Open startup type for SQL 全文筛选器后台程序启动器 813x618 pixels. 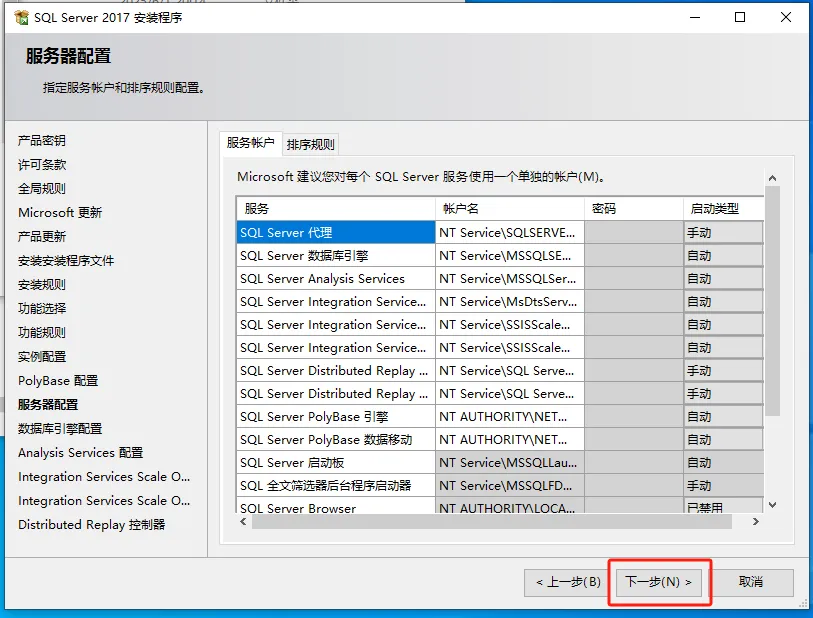723,485
